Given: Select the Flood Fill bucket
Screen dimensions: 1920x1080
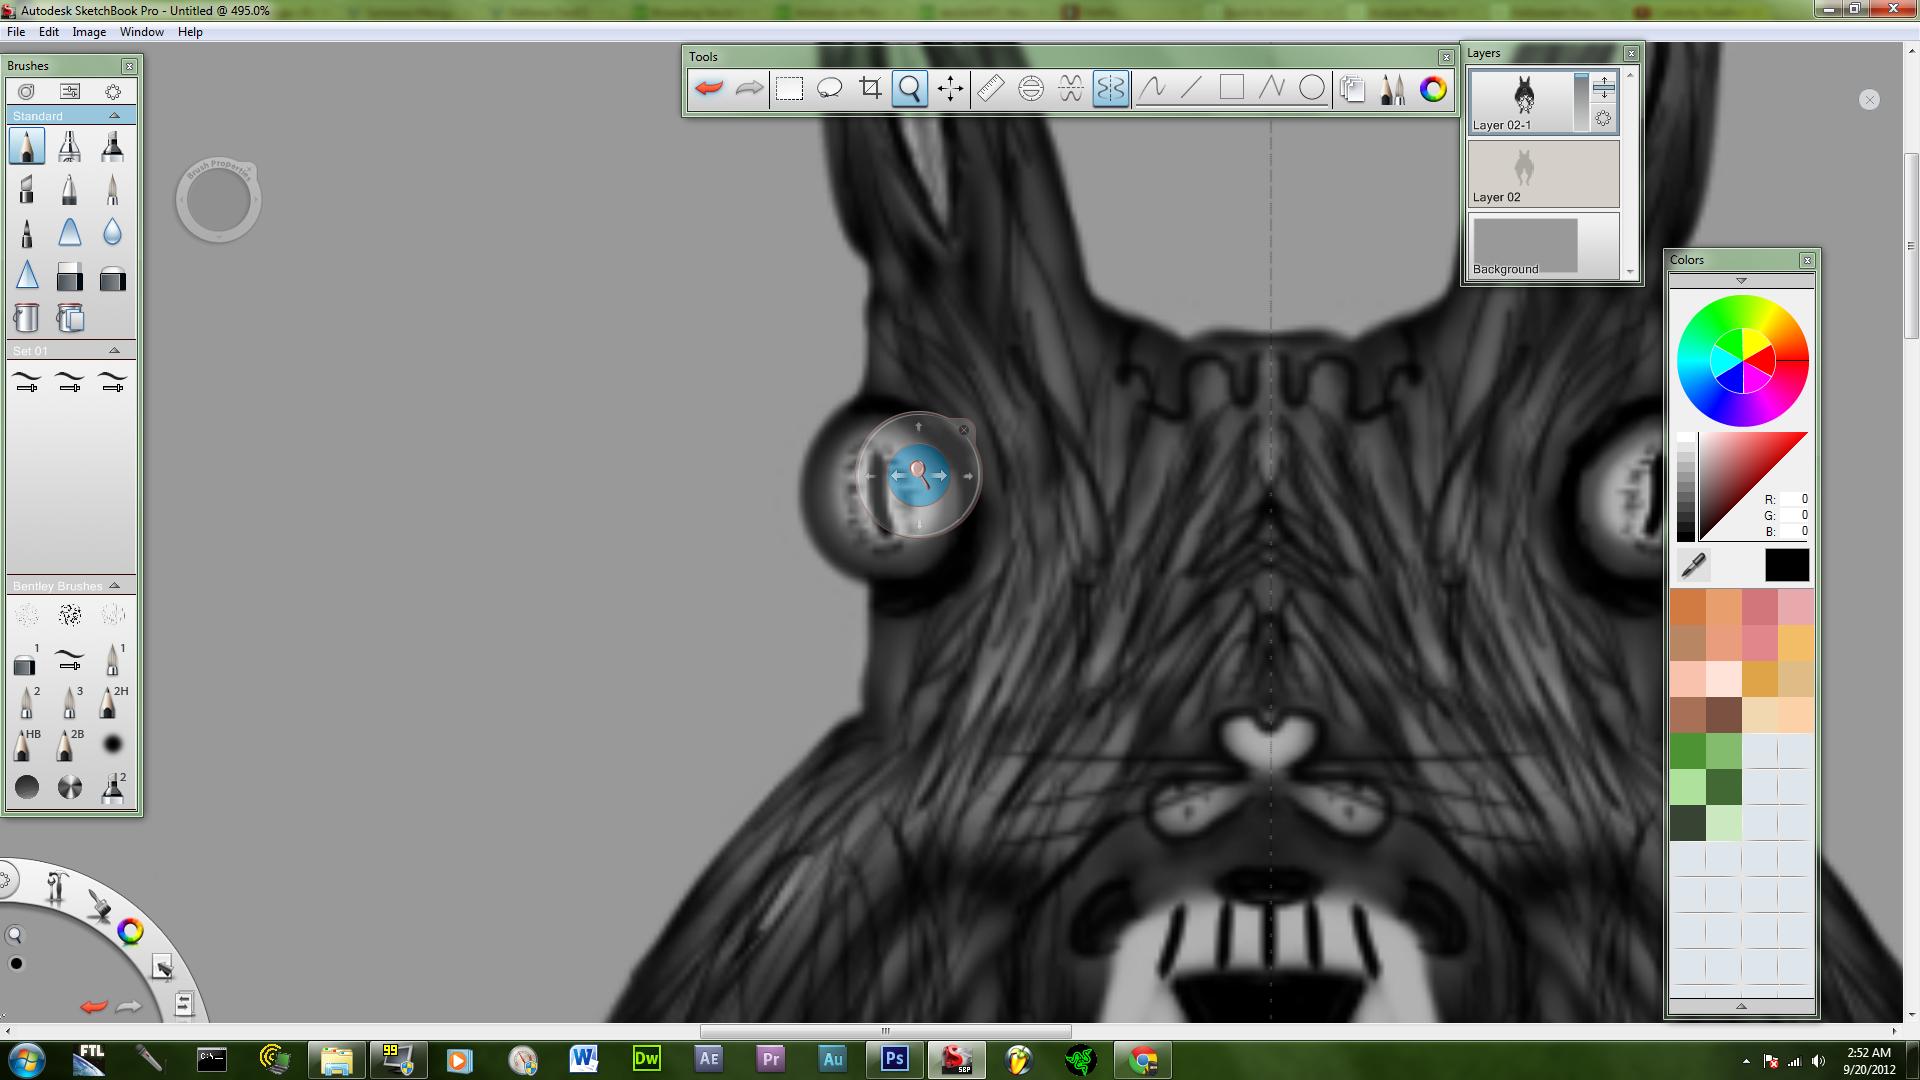Looking at the screenshot, I should pos(27,318).
